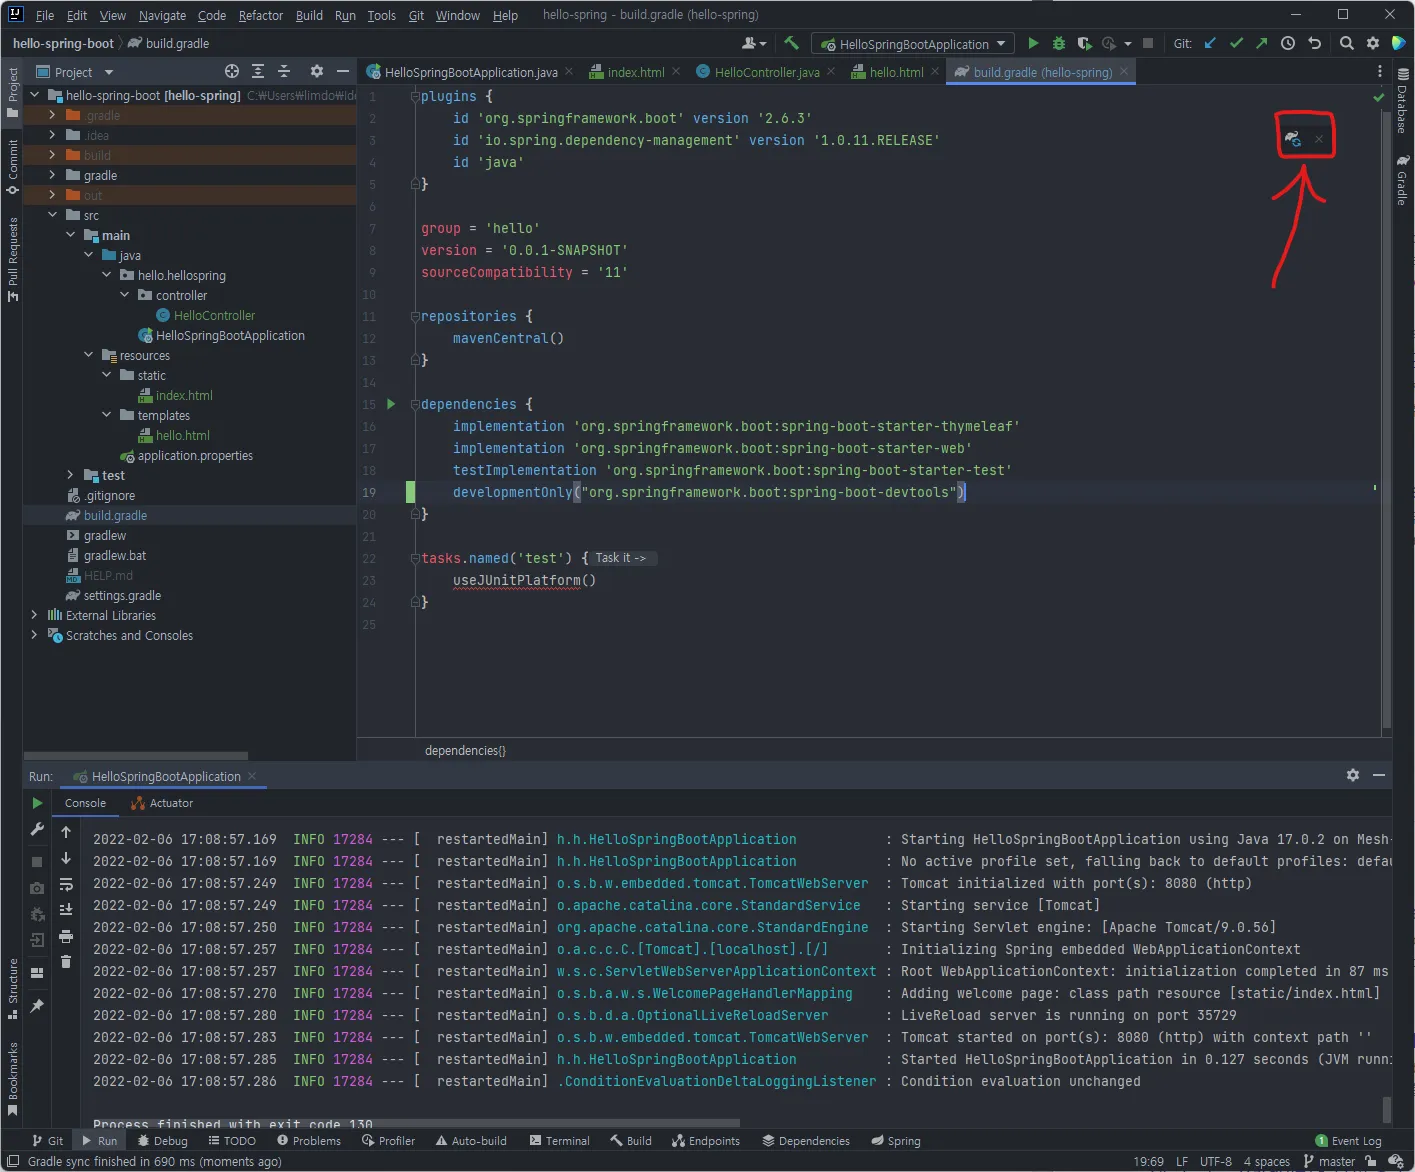Expand the test folder node
This screenshot has width=1415, height=1172.
70,475
